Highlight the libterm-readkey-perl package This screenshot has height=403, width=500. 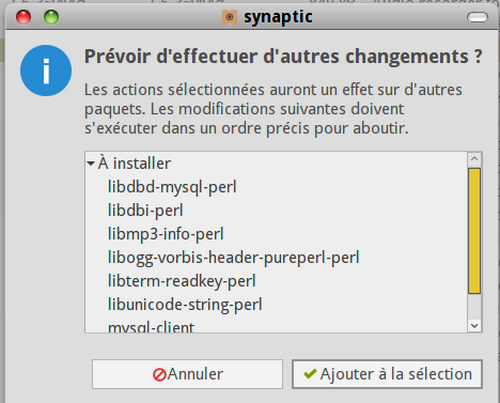(182, 281)
